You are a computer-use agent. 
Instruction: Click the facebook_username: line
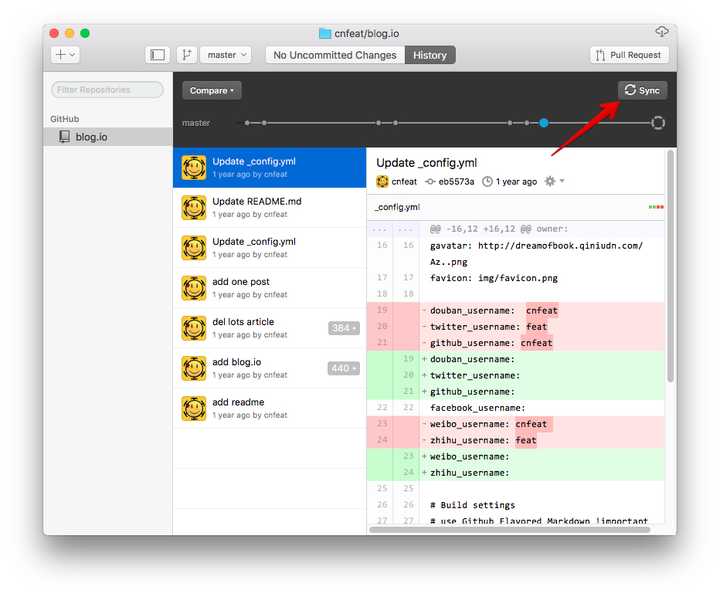click(x=516, y=408)
